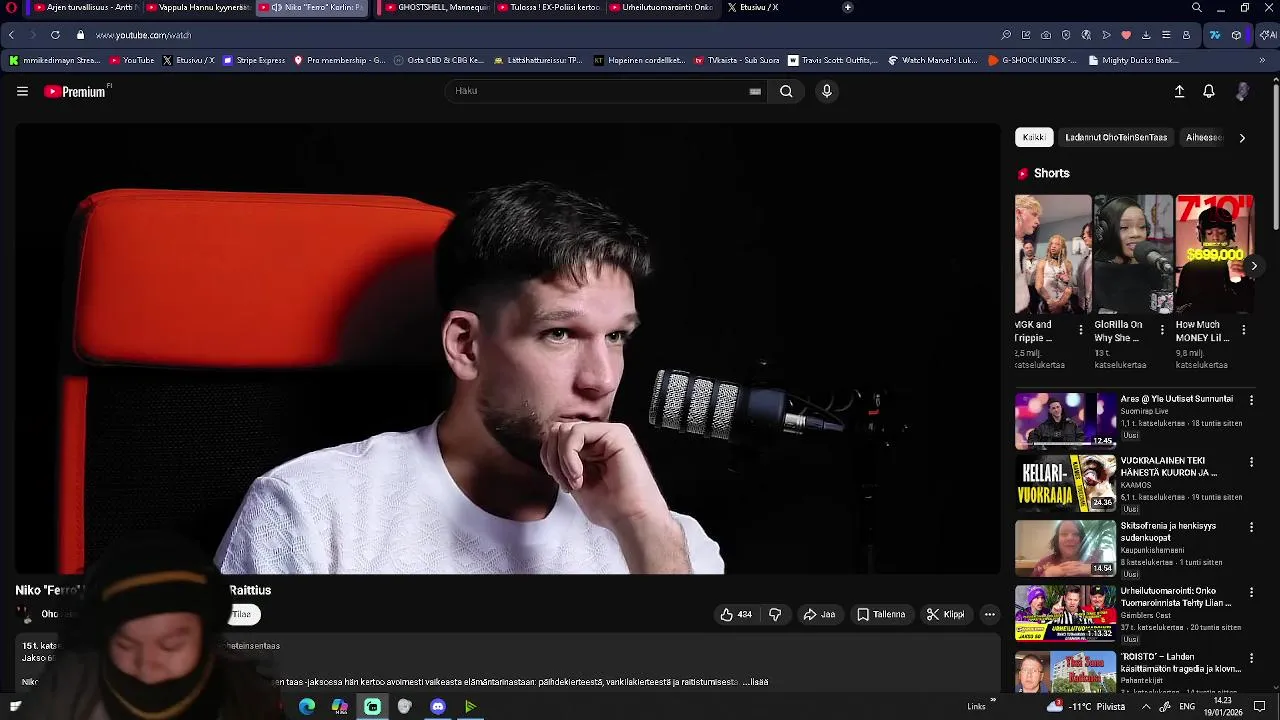
Task: Show hidden system tray icons chevron
Action: (1146, 706)
